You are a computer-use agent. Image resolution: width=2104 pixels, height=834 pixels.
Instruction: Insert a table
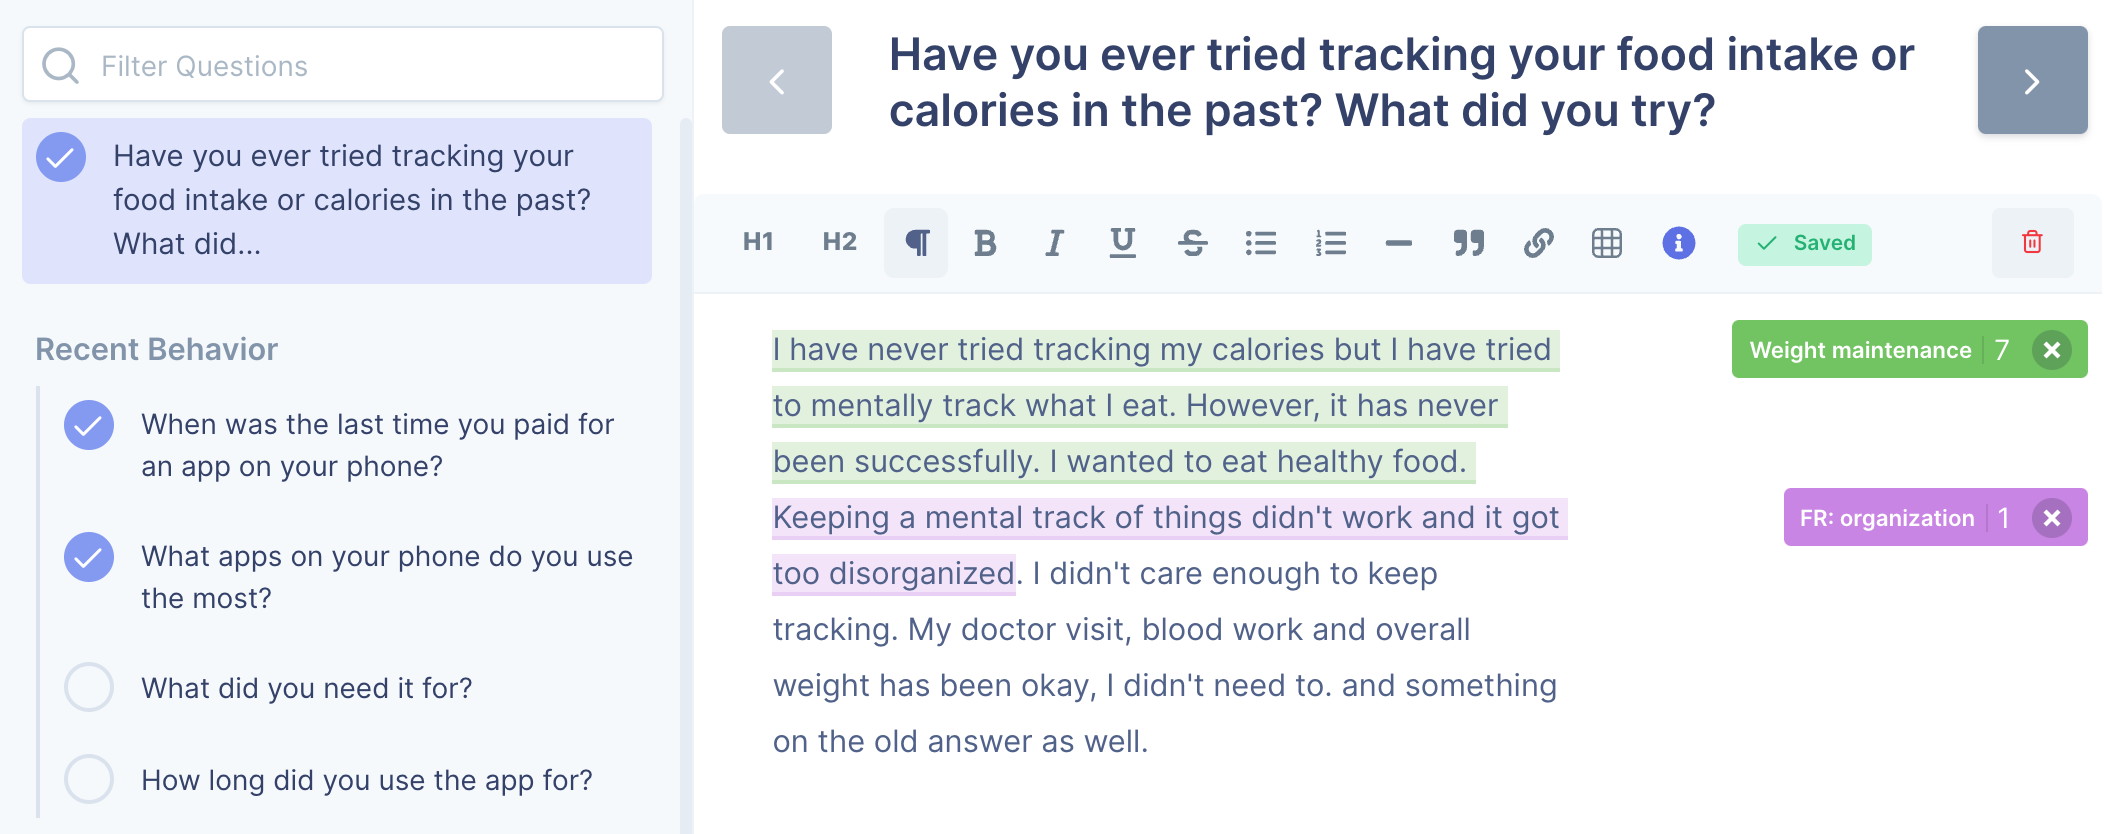[1607, 243]
